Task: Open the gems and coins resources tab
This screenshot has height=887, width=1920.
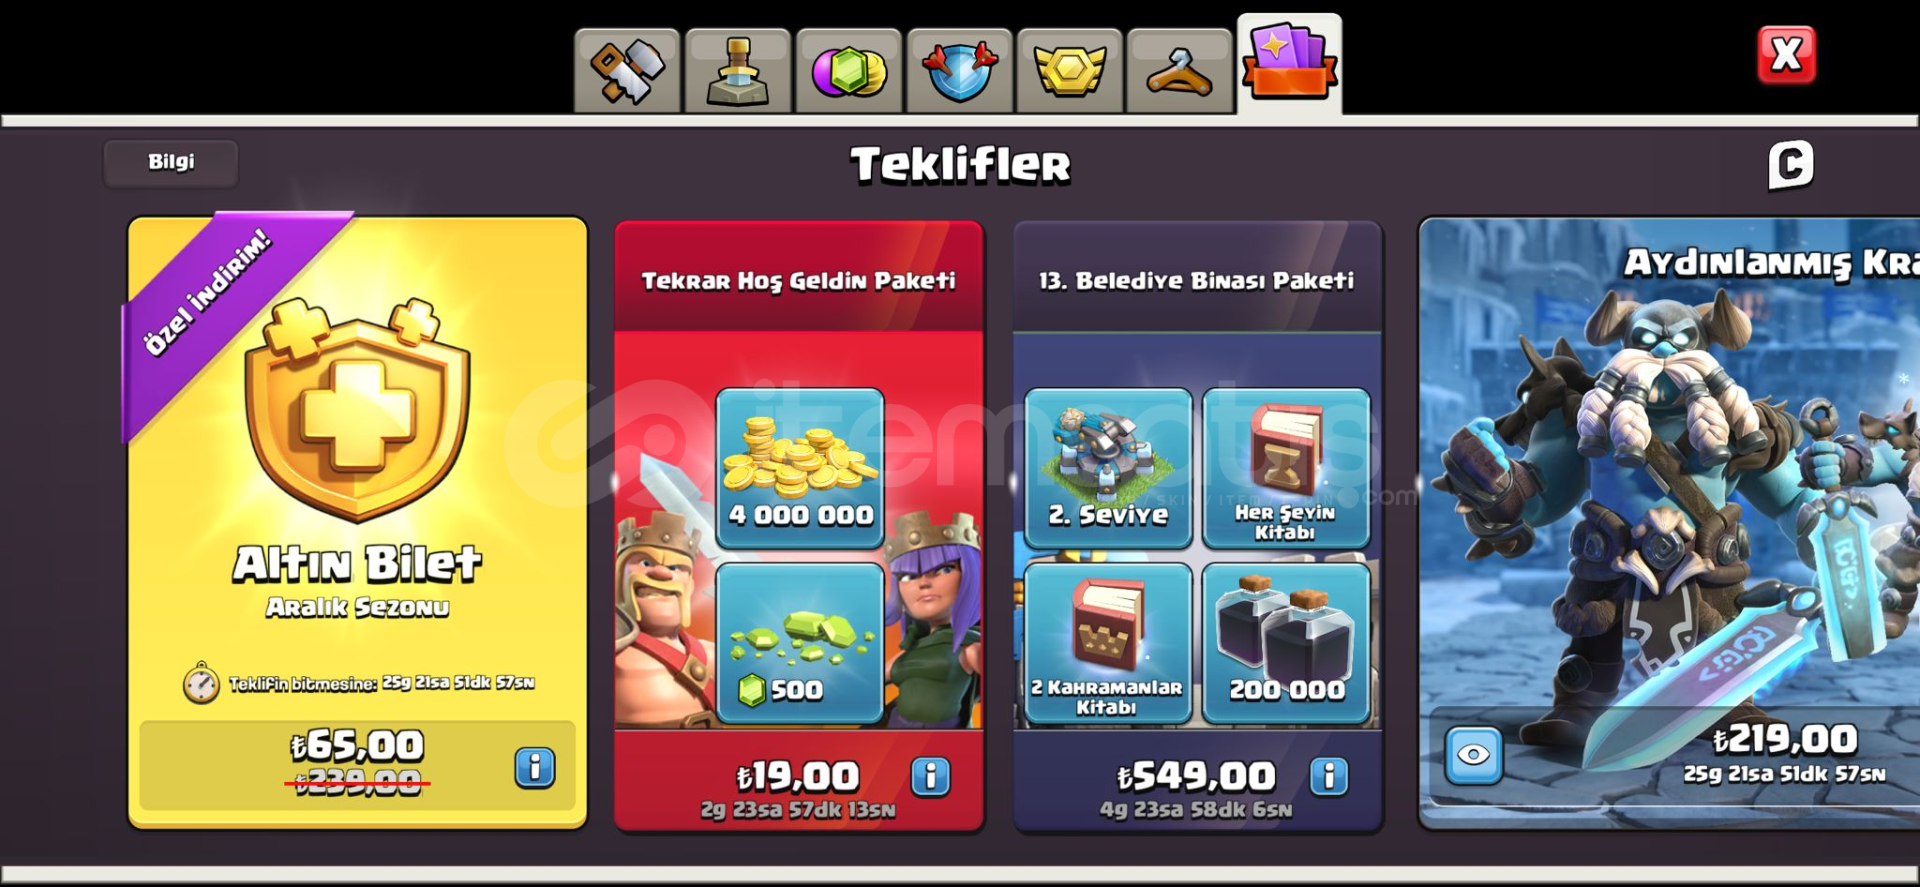Action: [849, 71]
